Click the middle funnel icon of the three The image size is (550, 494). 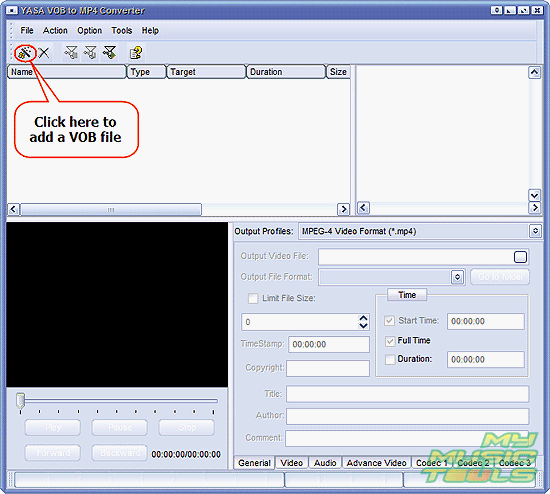click(90, 53)
